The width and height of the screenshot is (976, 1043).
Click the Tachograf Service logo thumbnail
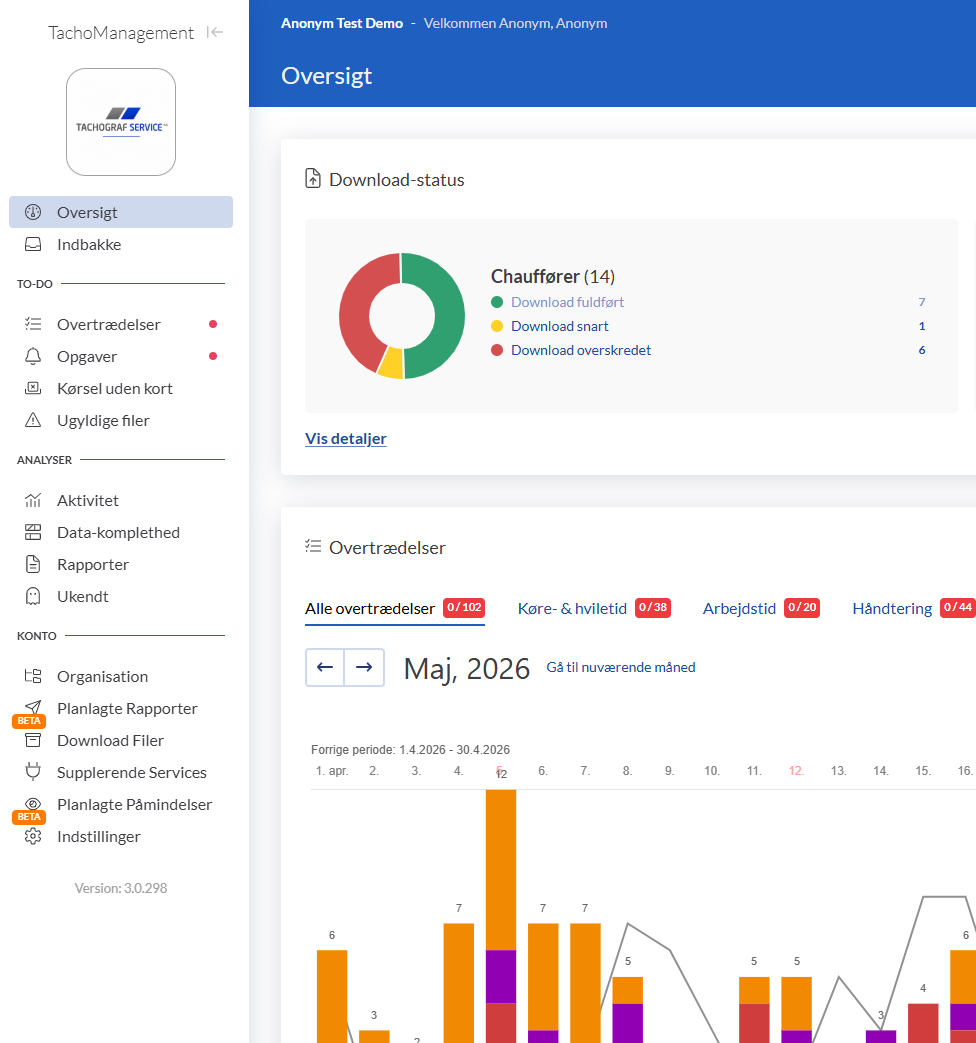pyautogui.click(x=121, y=122)
